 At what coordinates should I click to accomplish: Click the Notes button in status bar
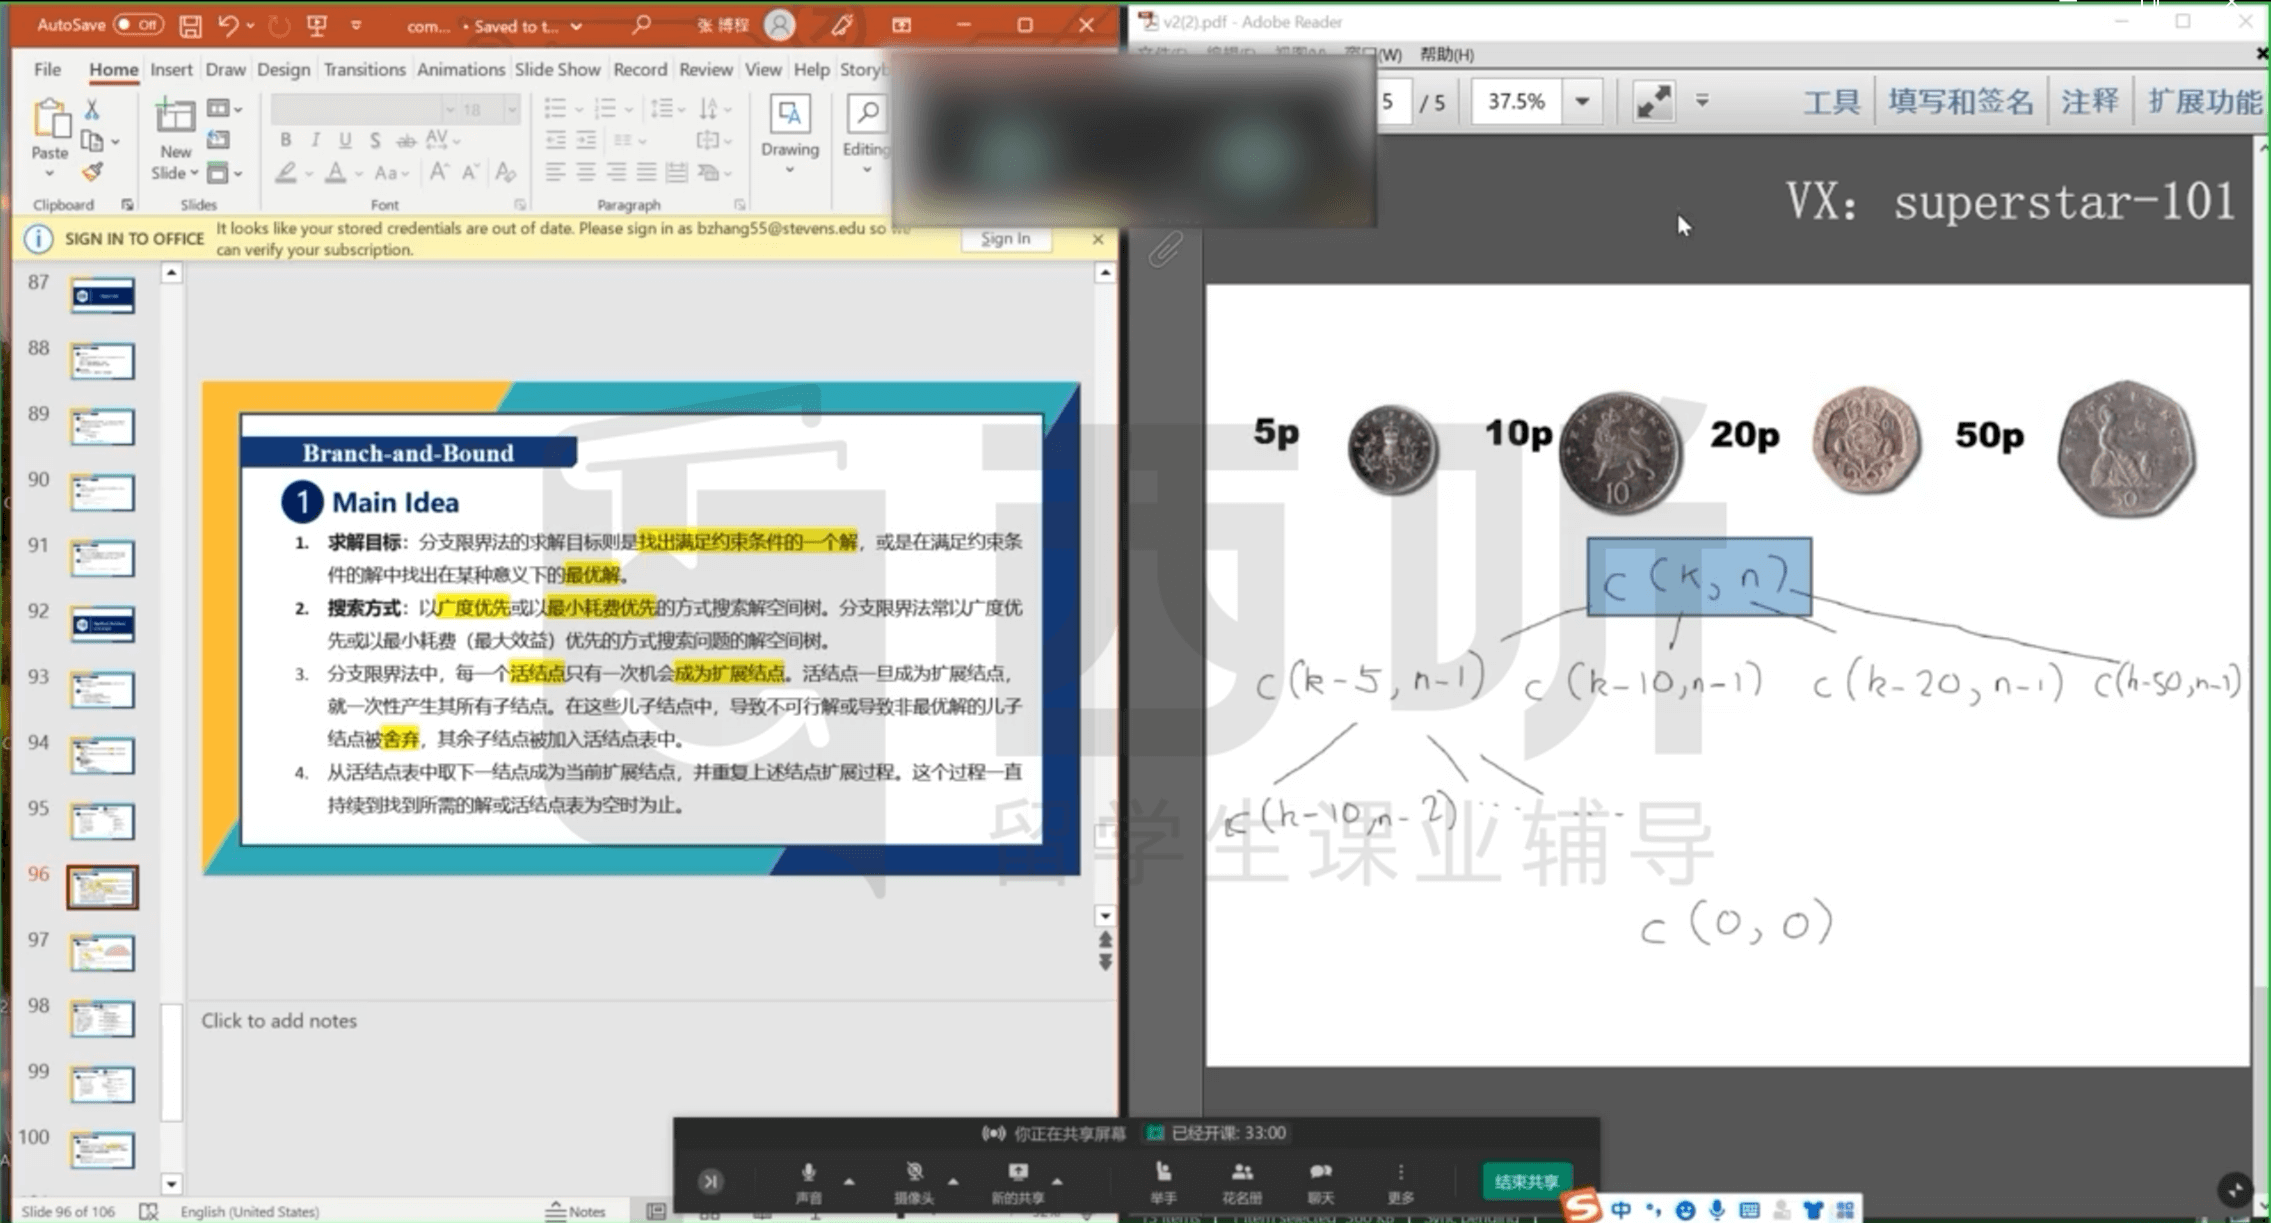coord(576,1211)
